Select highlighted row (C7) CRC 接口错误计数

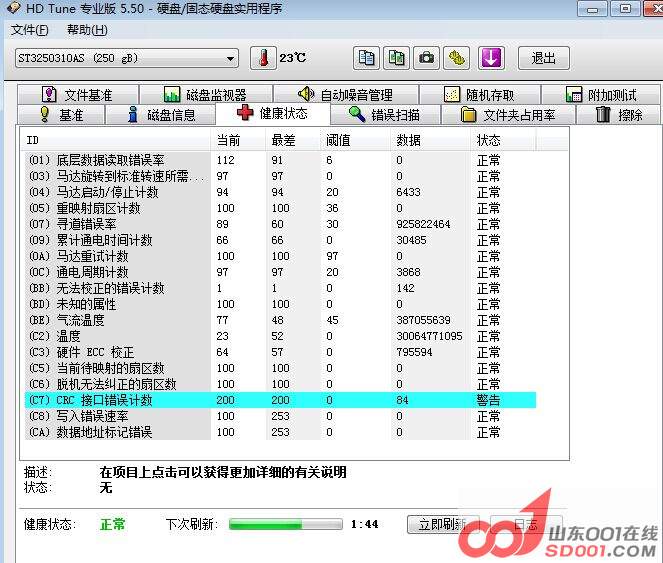pyautogui.click(x=280, y=400)
